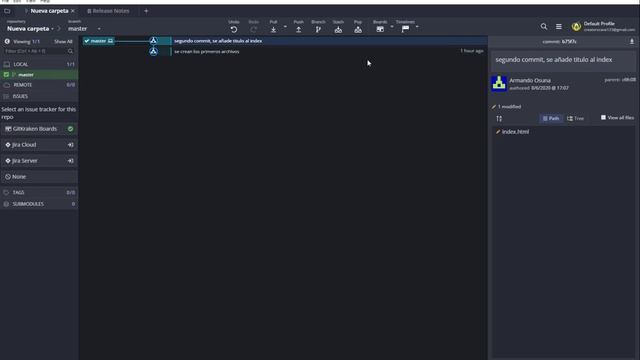Open Timelines from toolbar
640x360 pixels.
point(405,29)
